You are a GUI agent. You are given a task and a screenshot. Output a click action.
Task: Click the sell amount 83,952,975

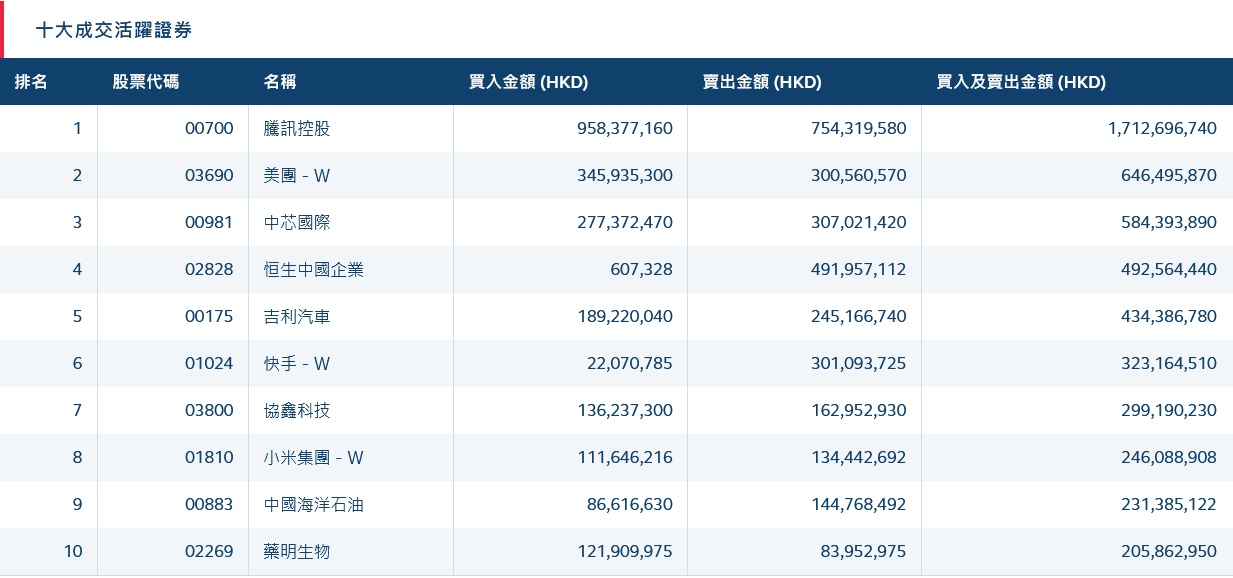coord(864,551)
